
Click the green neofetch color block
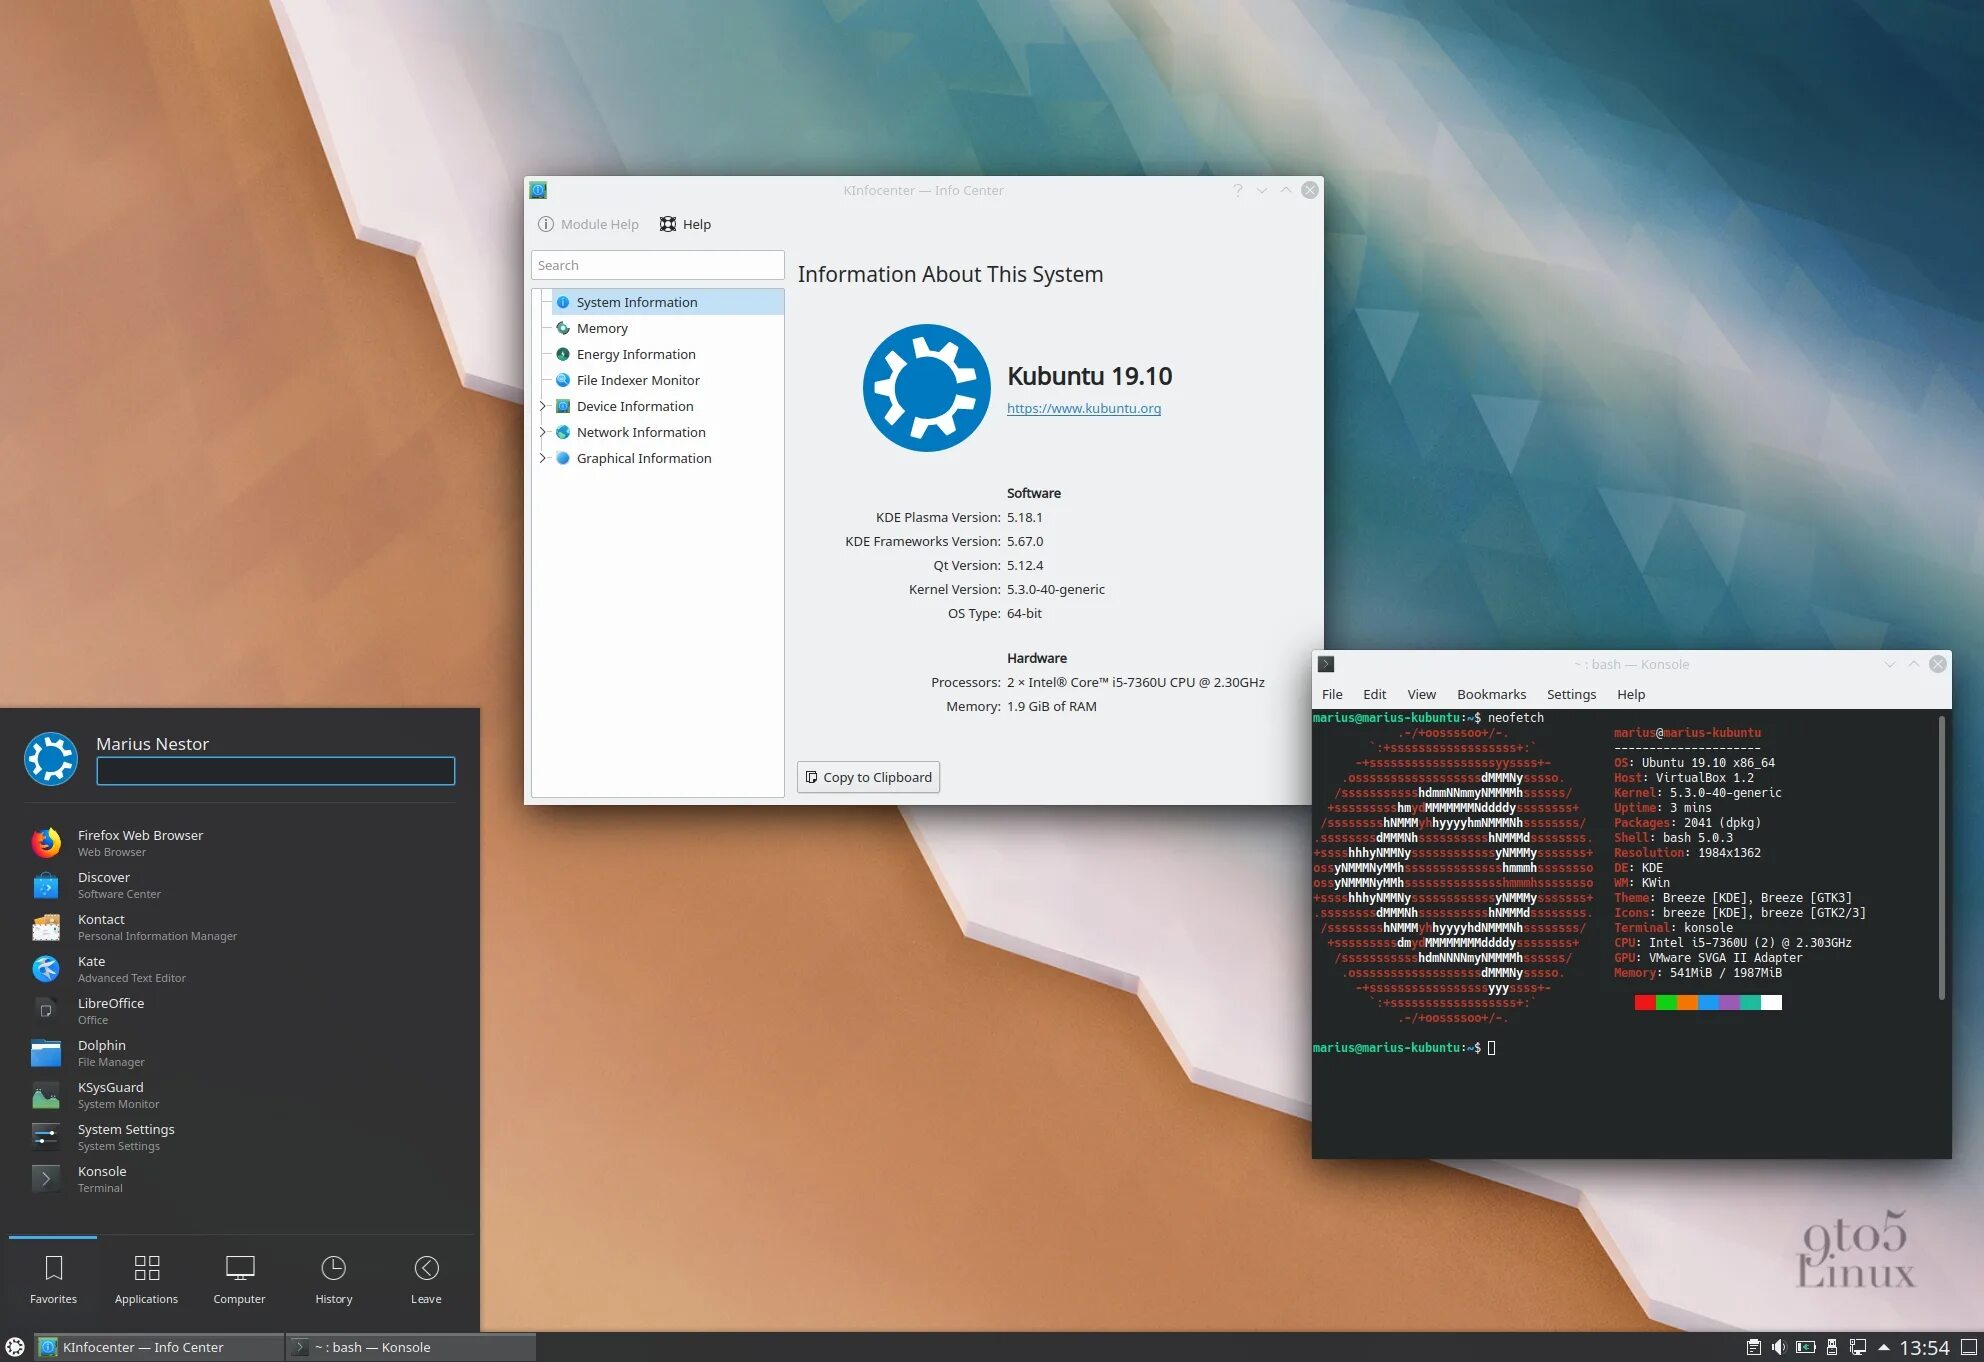click(1666, 1003)
